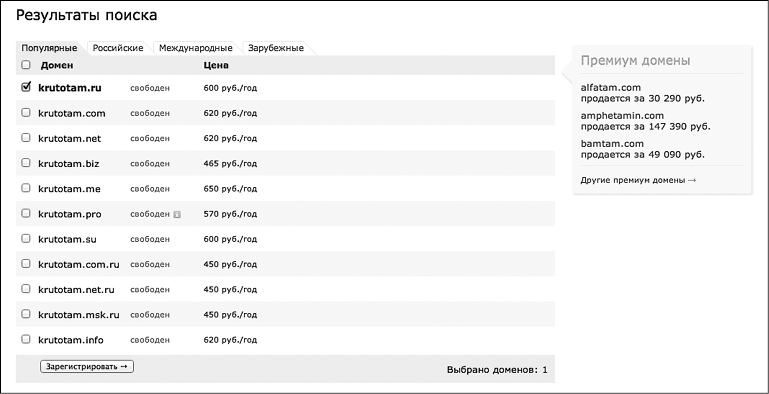Check the krutotam.biz domain box
This screenshot has width=769, height=394.
[26, 162]
